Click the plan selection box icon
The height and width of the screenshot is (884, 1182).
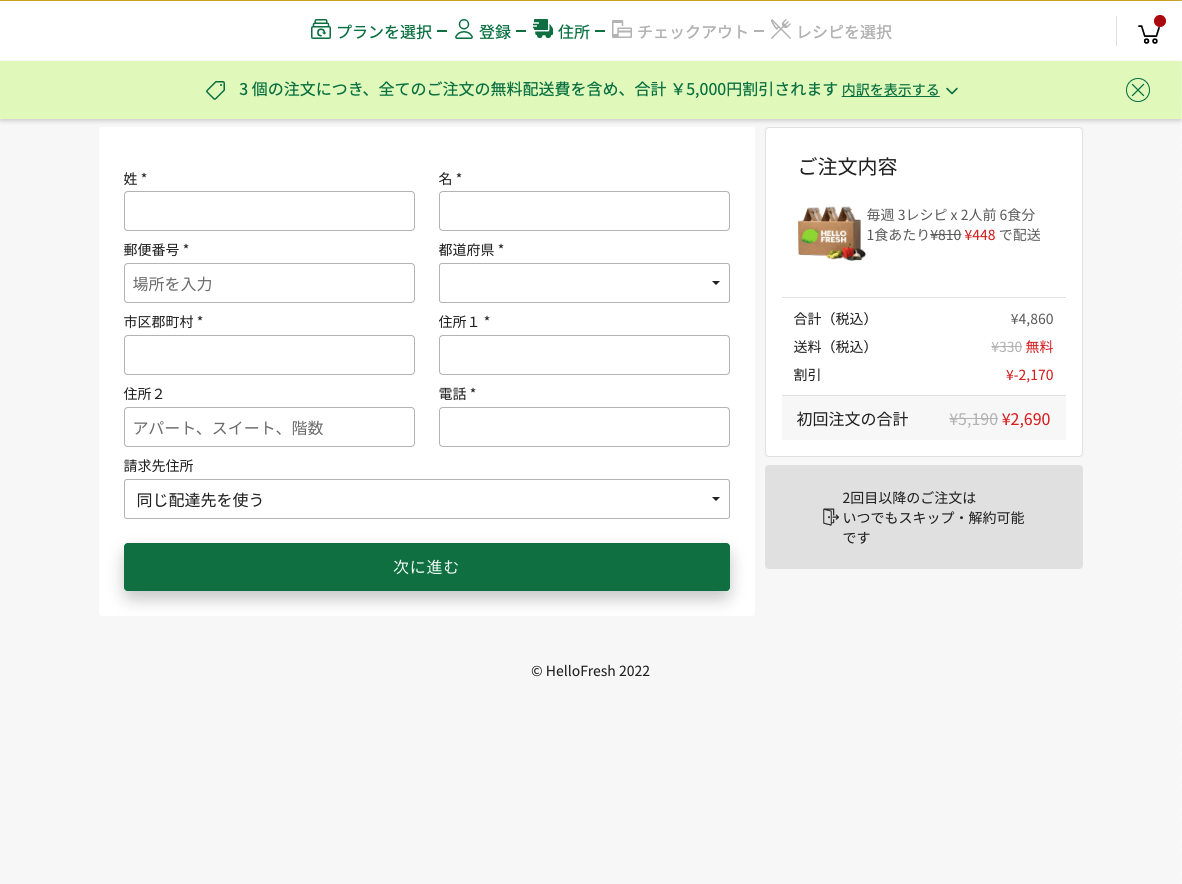click(320, 29)
